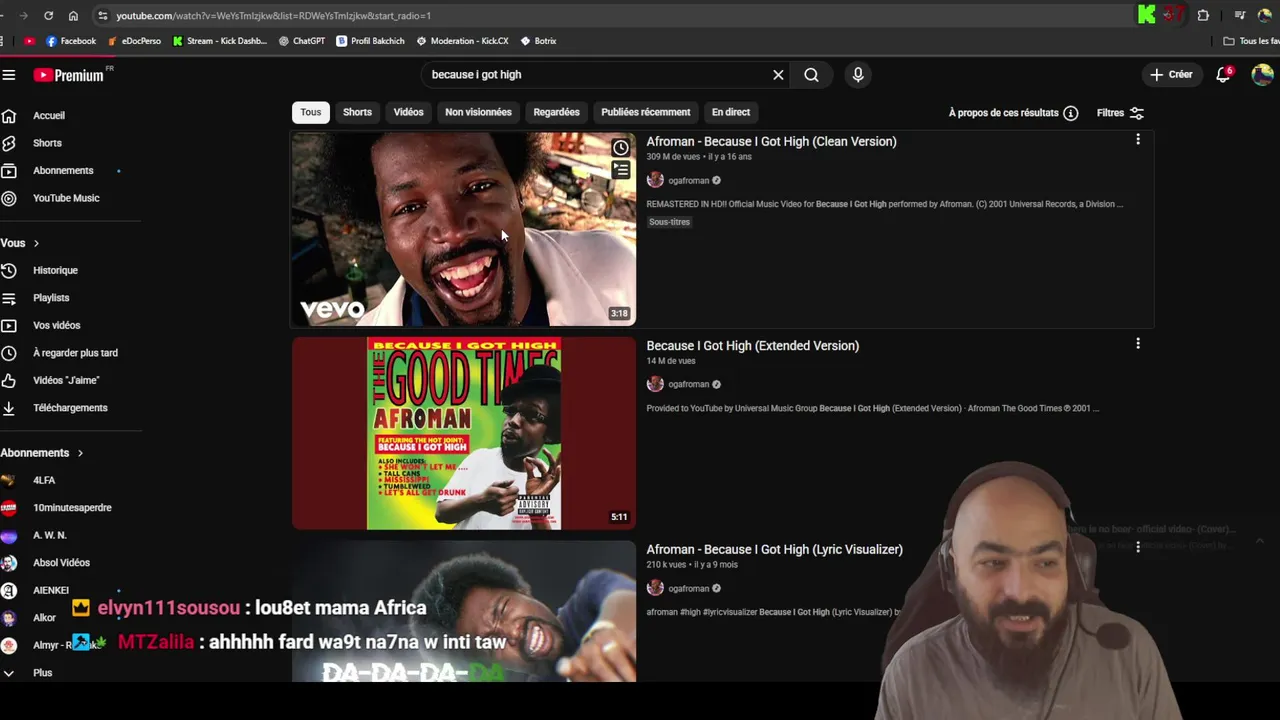1280x720 pixels.
Task: Click the browser home button
Action: [x=73, y=15]
